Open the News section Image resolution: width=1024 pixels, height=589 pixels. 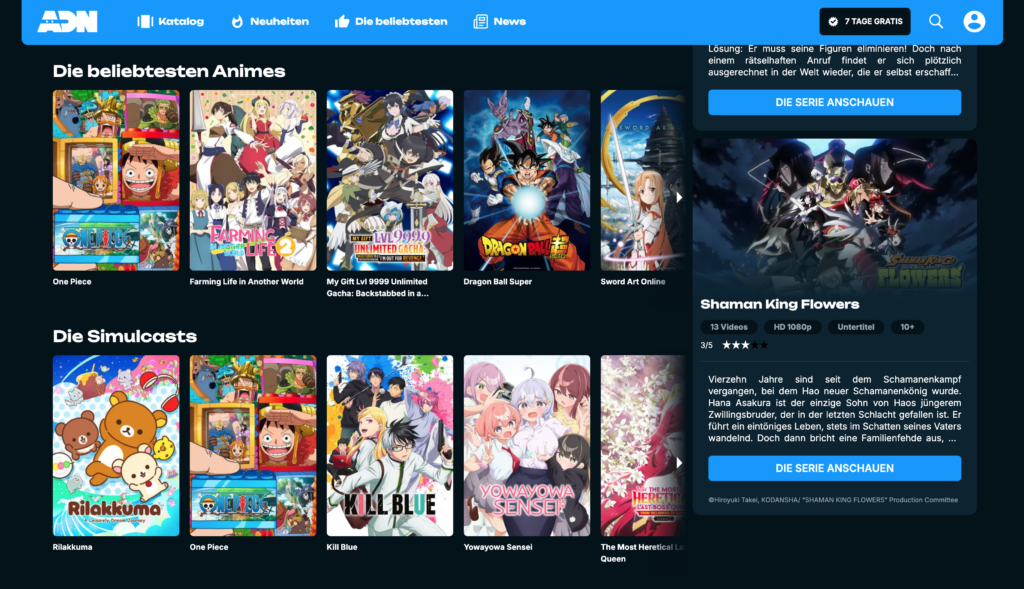pyautogui.click(x=500, y=22)
